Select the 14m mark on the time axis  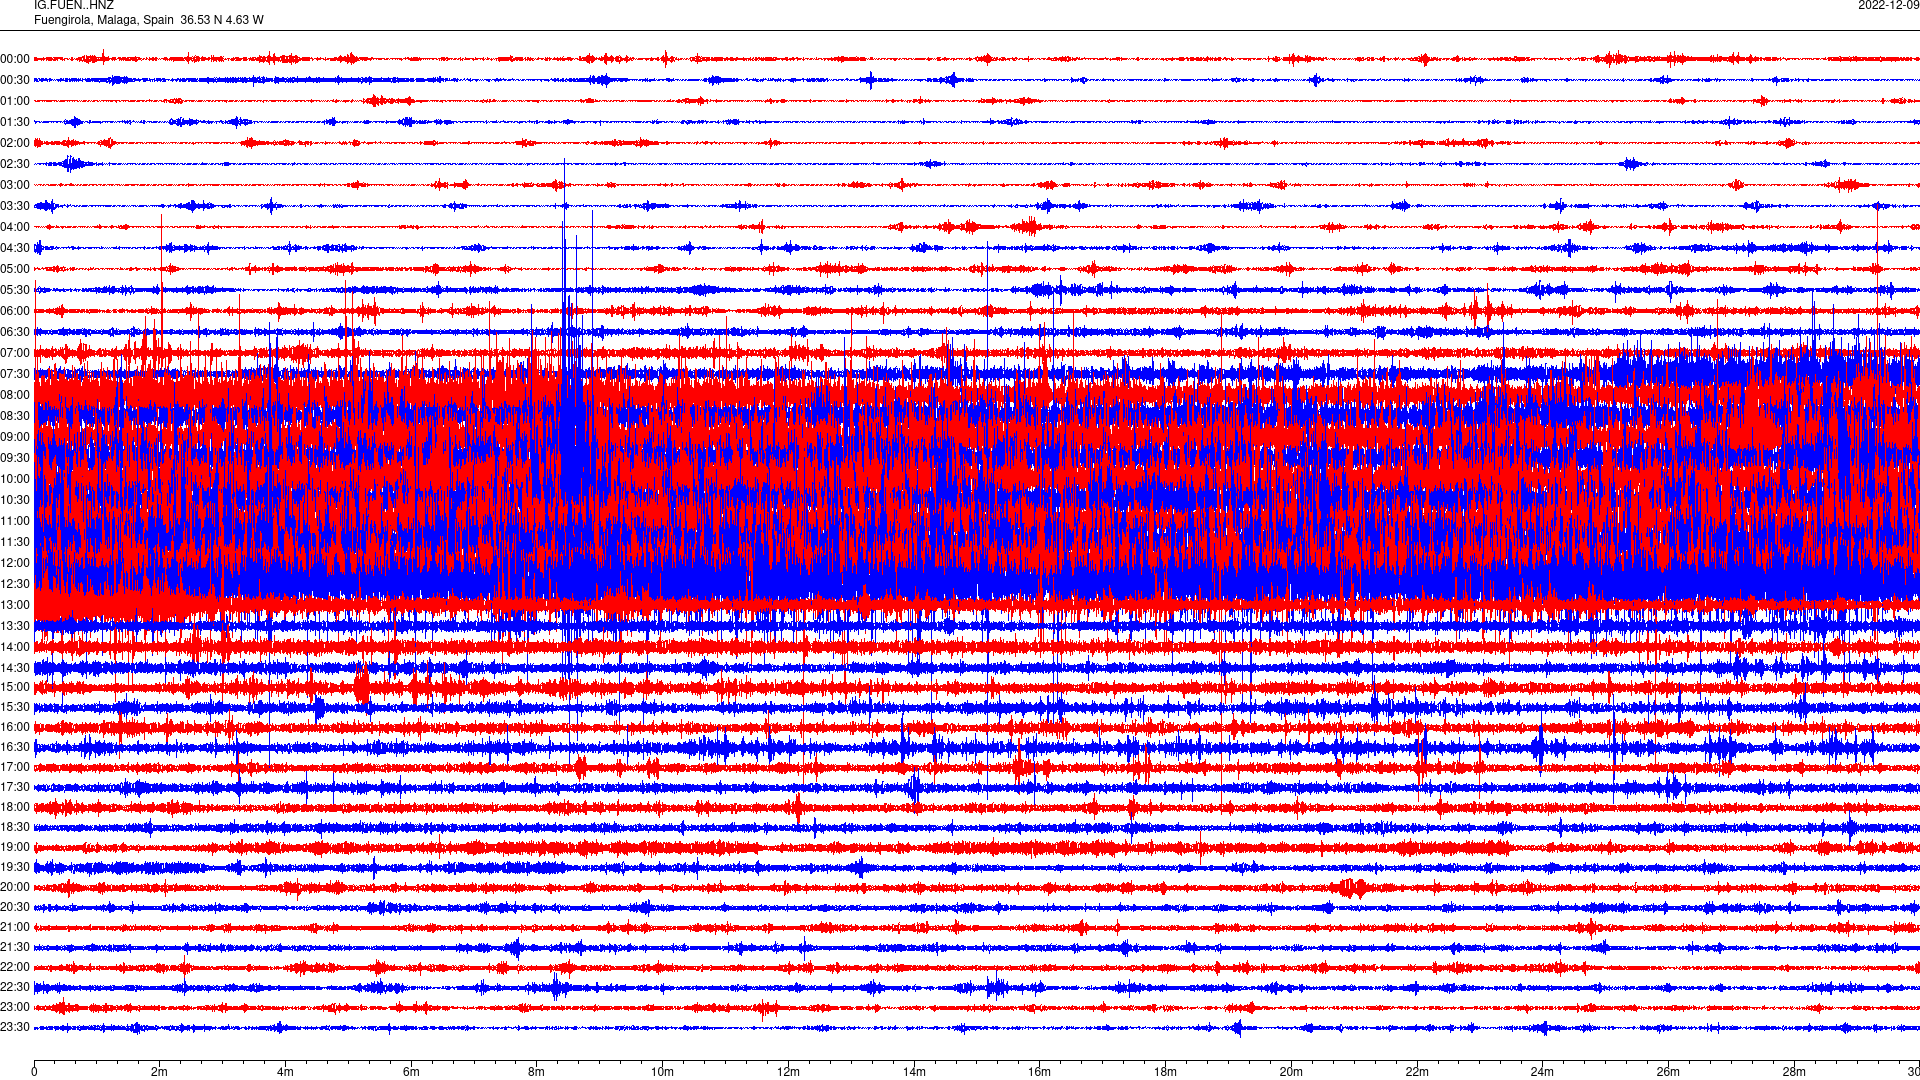(914, 1072)
